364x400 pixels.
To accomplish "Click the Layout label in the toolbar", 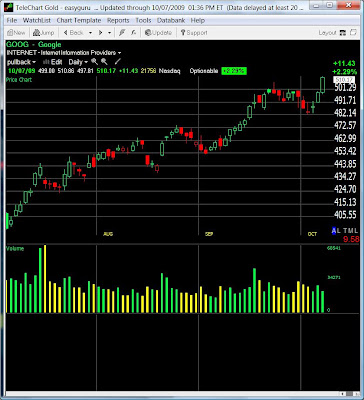I will (x=327, y=33).
